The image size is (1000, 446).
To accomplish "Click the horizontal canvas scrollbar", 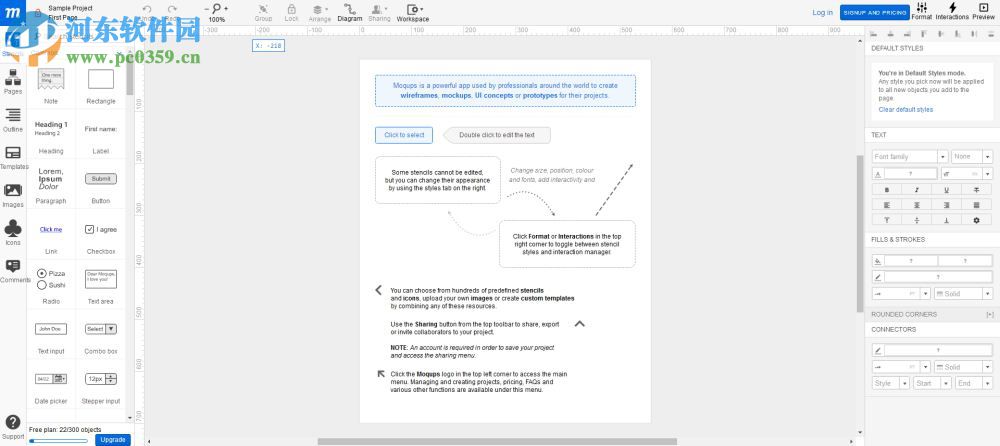I will 497,442.
